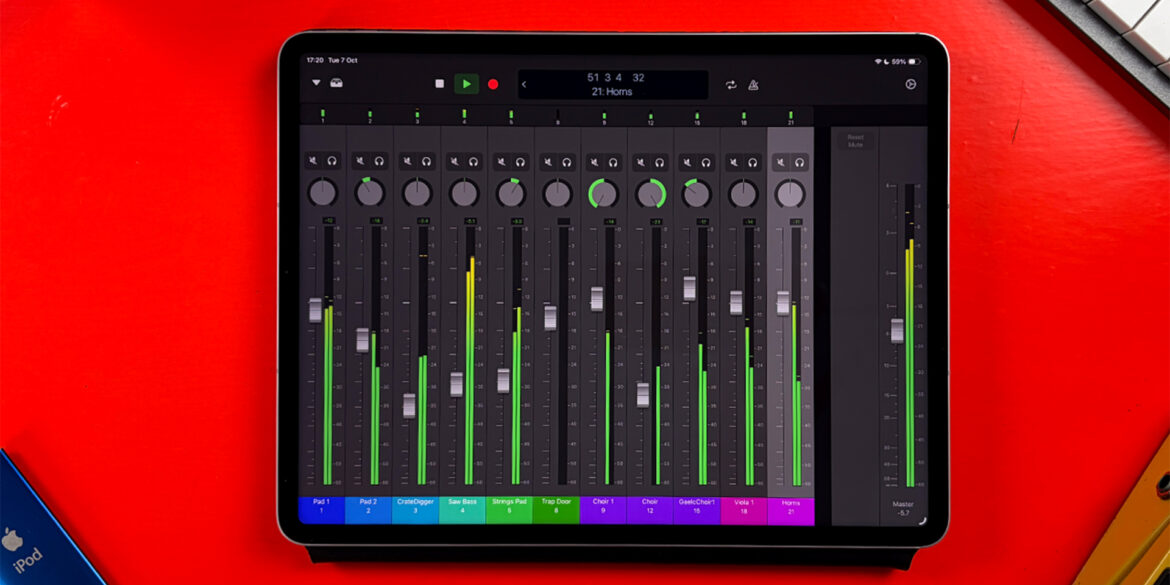
Task: Mute the Pad 1 channel
Action: [x=311, y=160]
